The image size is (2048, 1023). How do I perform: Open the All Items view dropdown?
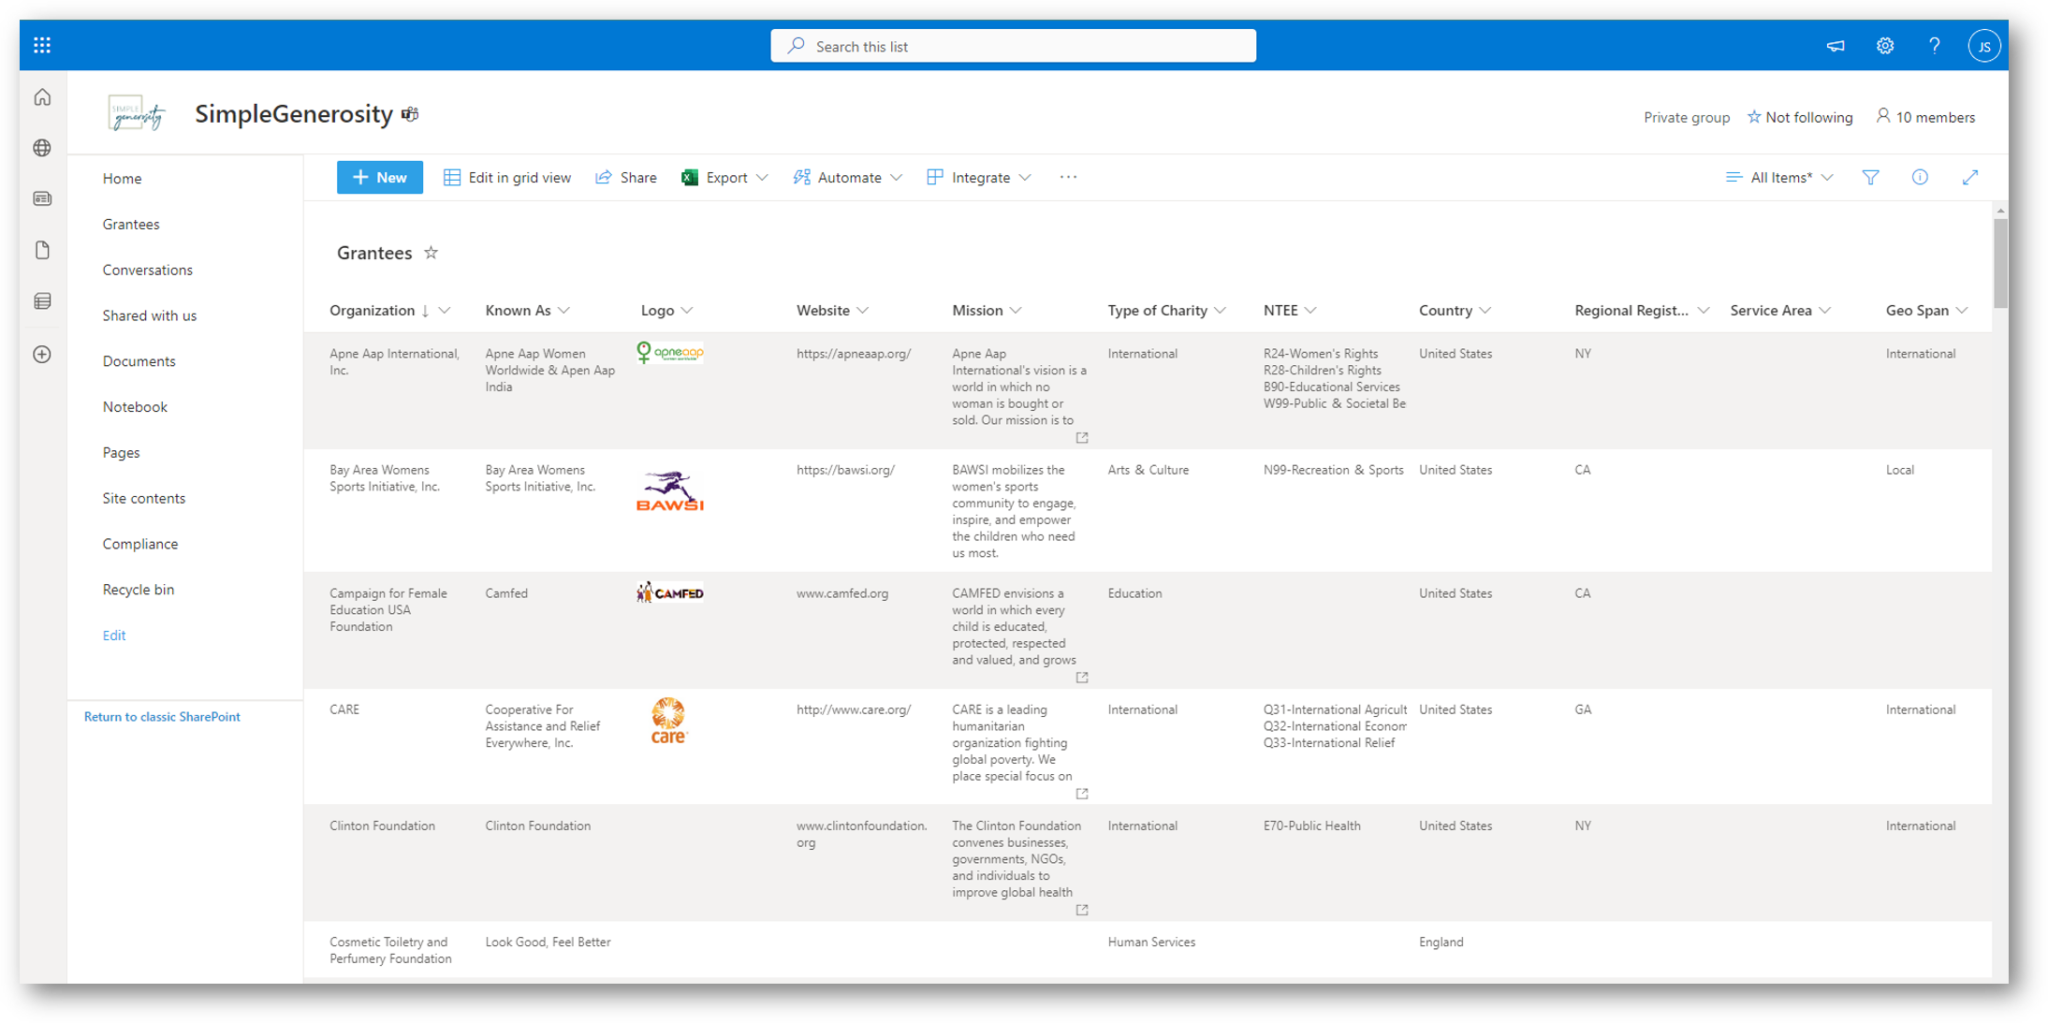click(x=1780, y=177)
